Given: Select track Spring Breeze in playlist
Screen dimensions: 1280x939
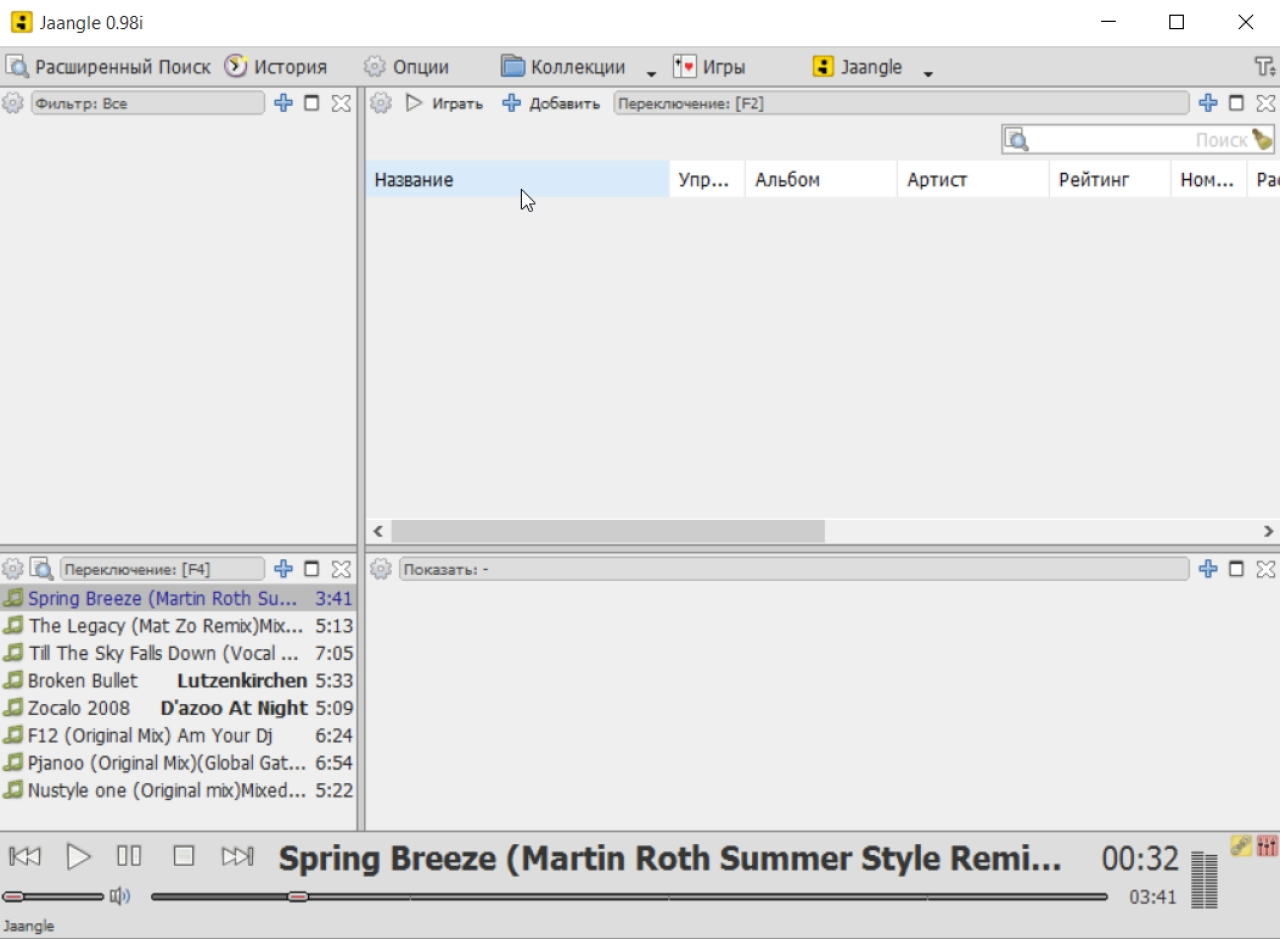Looking at the screenshot, I should click(x=178, y=598).
